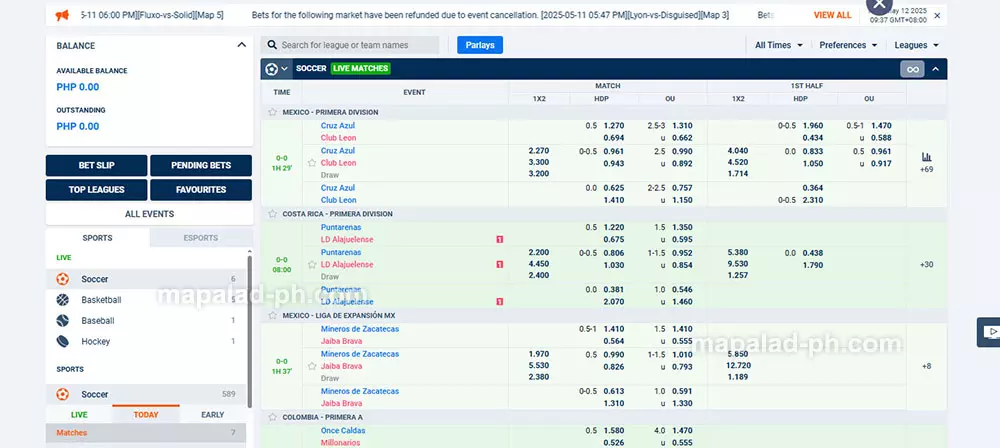This screenshot has width=1000, height=448.
Task: Click the league or team search field
Action: [357, 45]
